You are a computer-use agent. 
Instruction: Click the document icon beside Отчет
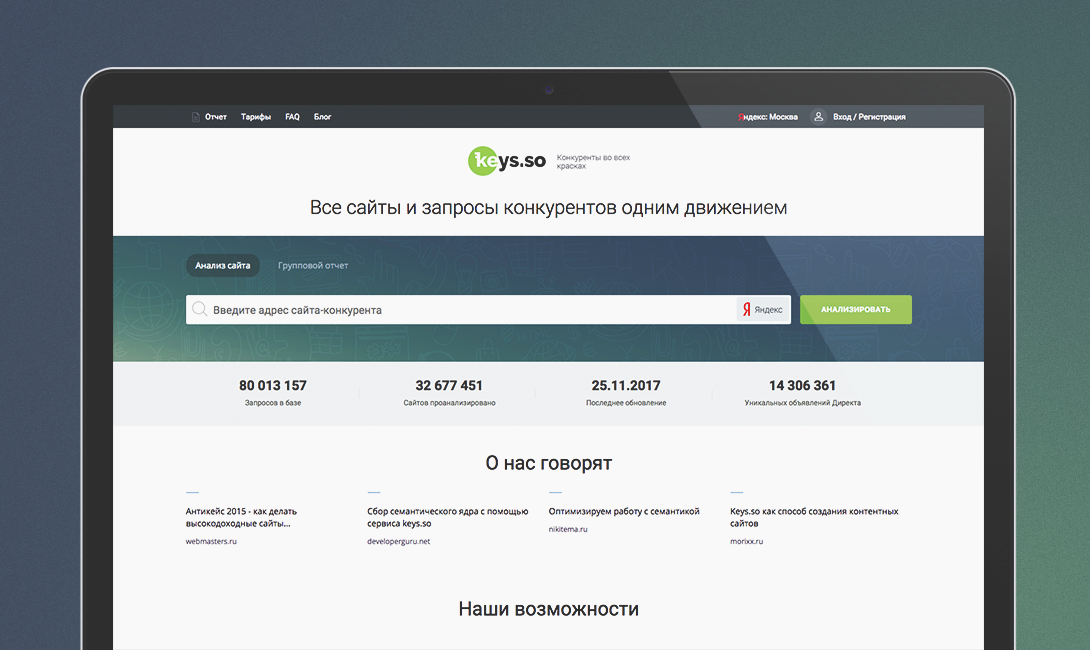[195, 117]
